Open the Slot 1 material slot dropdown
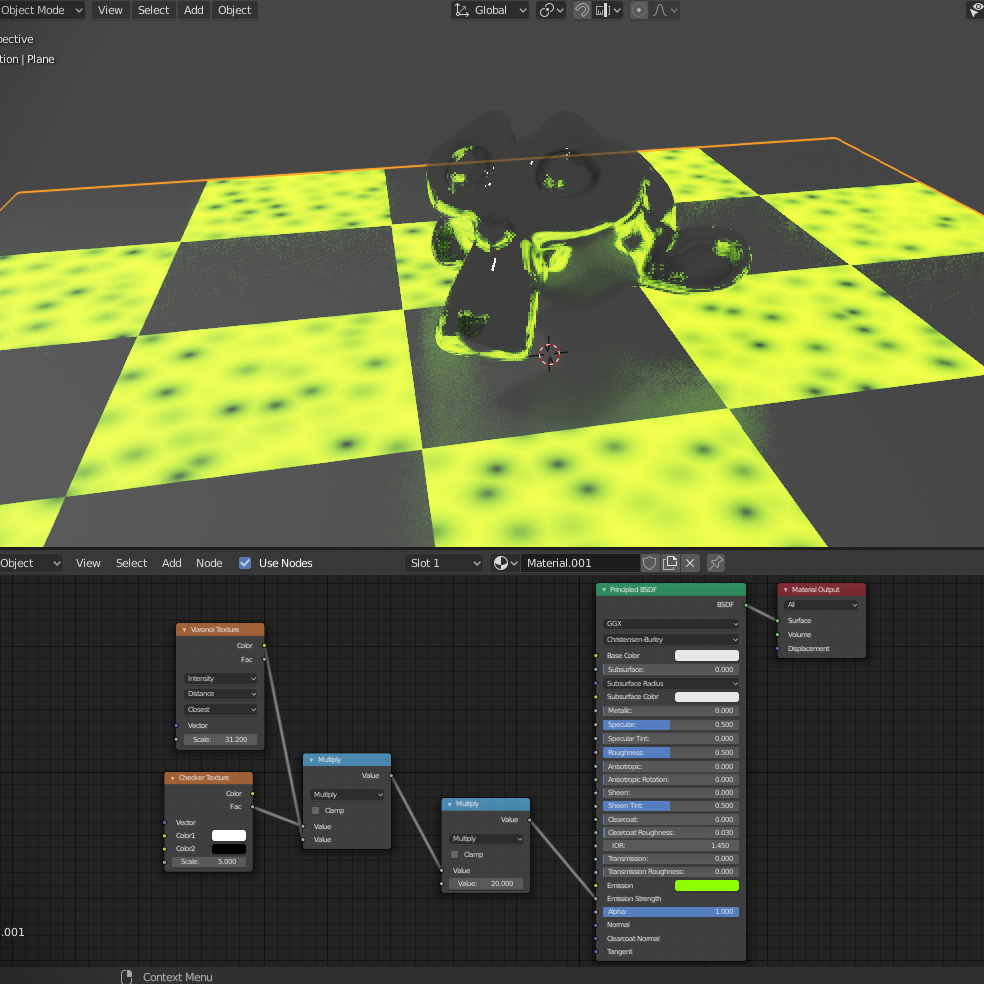984x984 pixels. [444, 563]
